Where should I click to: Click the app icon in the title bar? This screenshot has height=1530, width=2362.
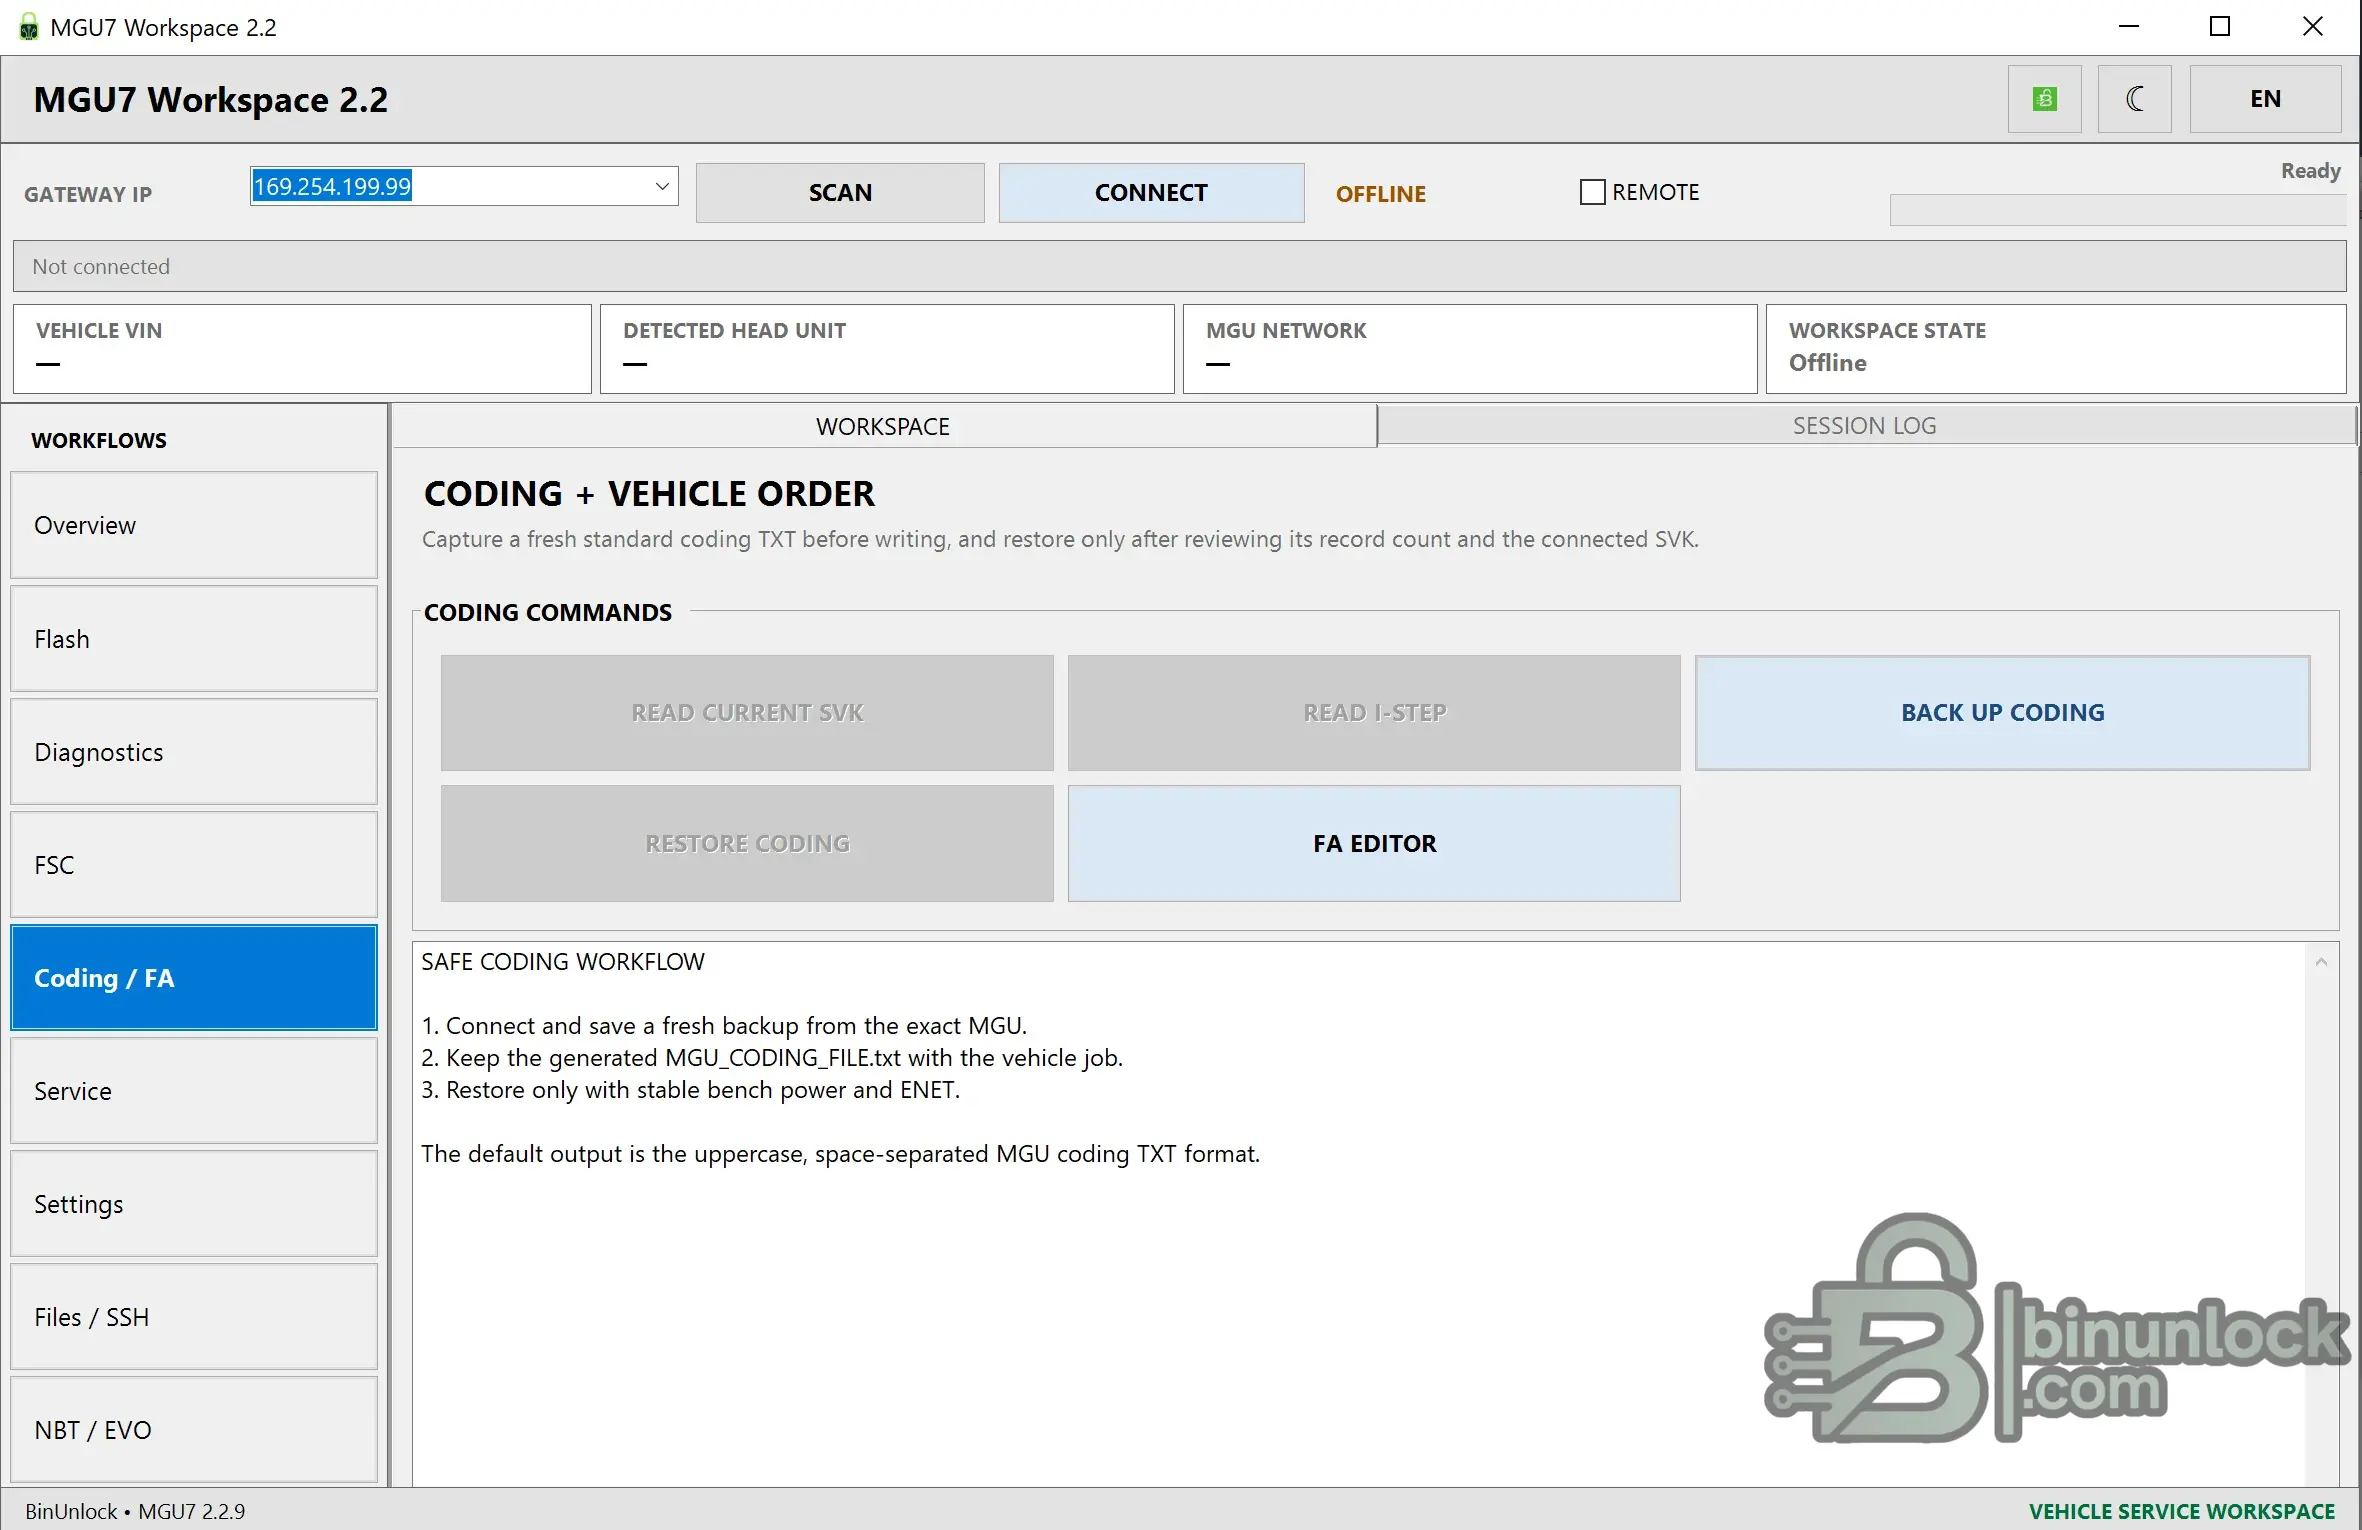click(29, 27)
